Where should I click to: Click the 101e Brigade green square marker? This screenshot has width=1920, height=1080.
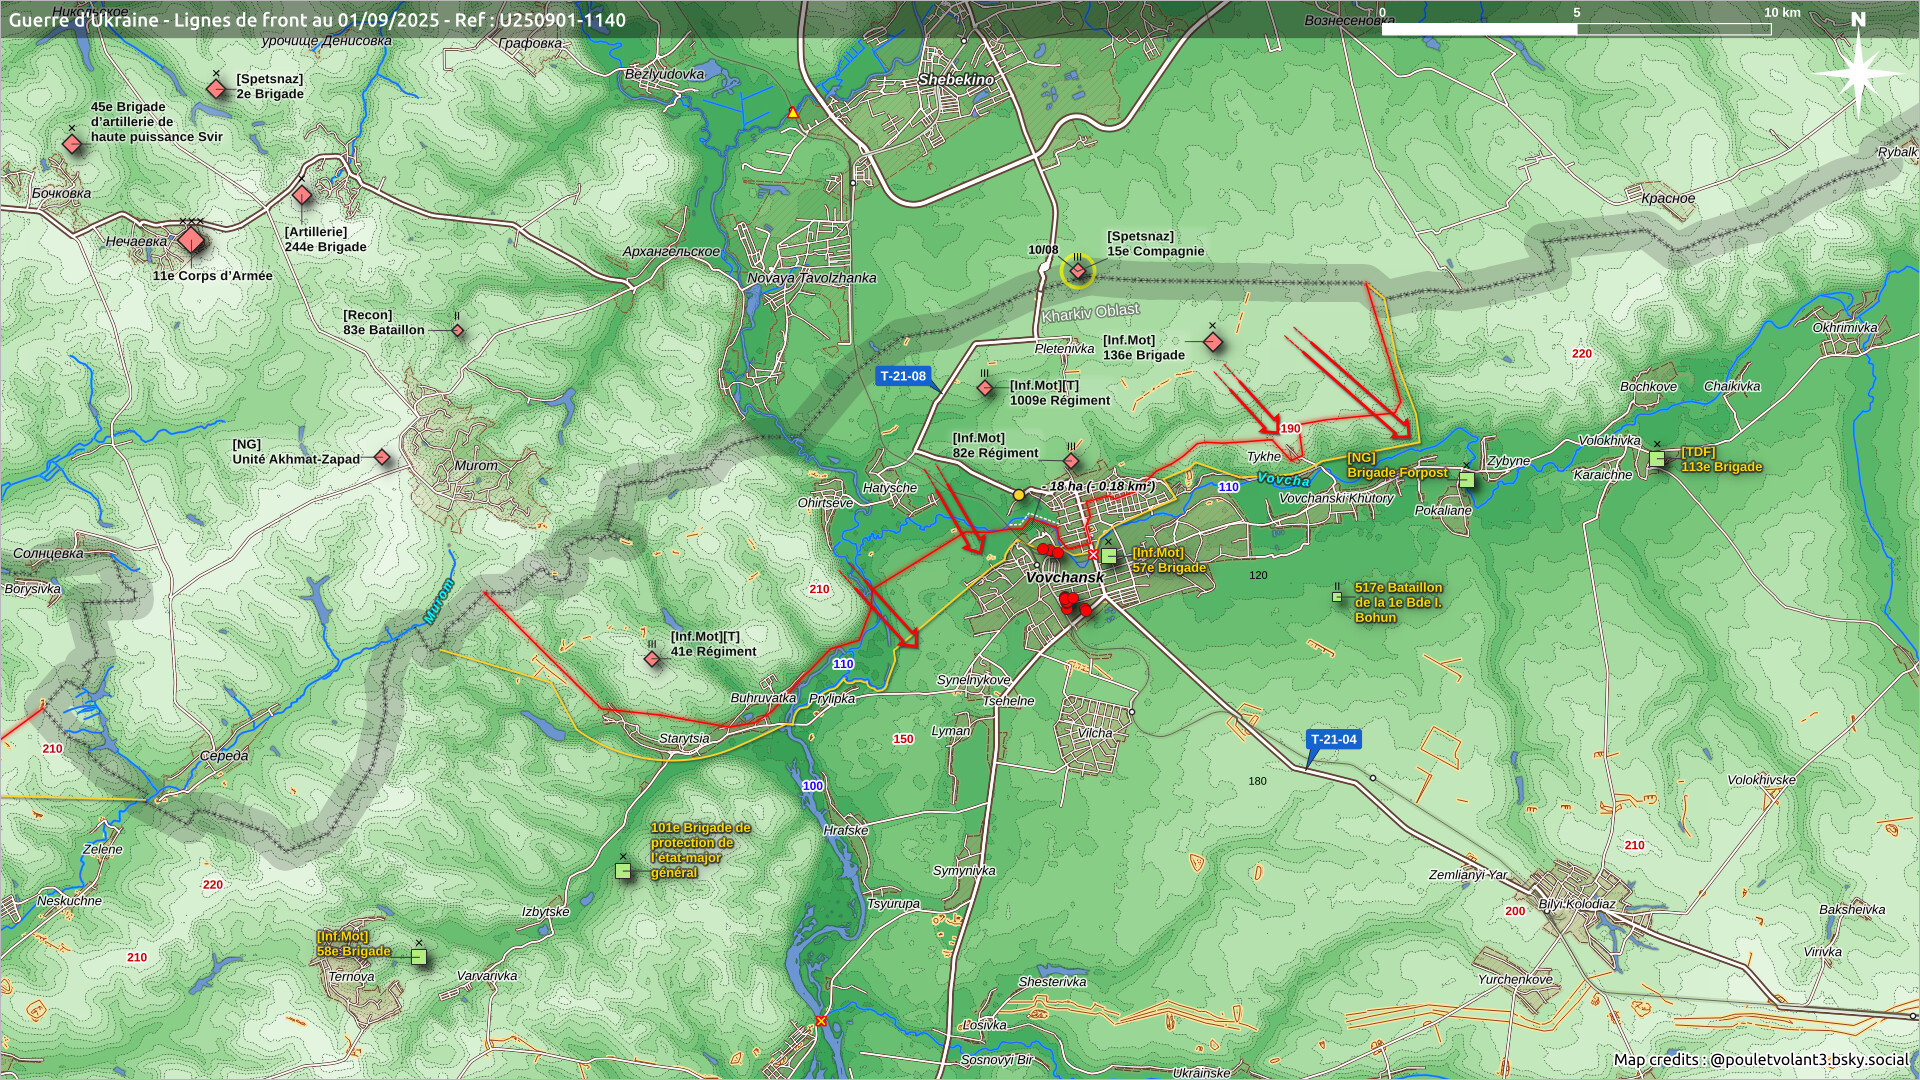click(623, 871)
